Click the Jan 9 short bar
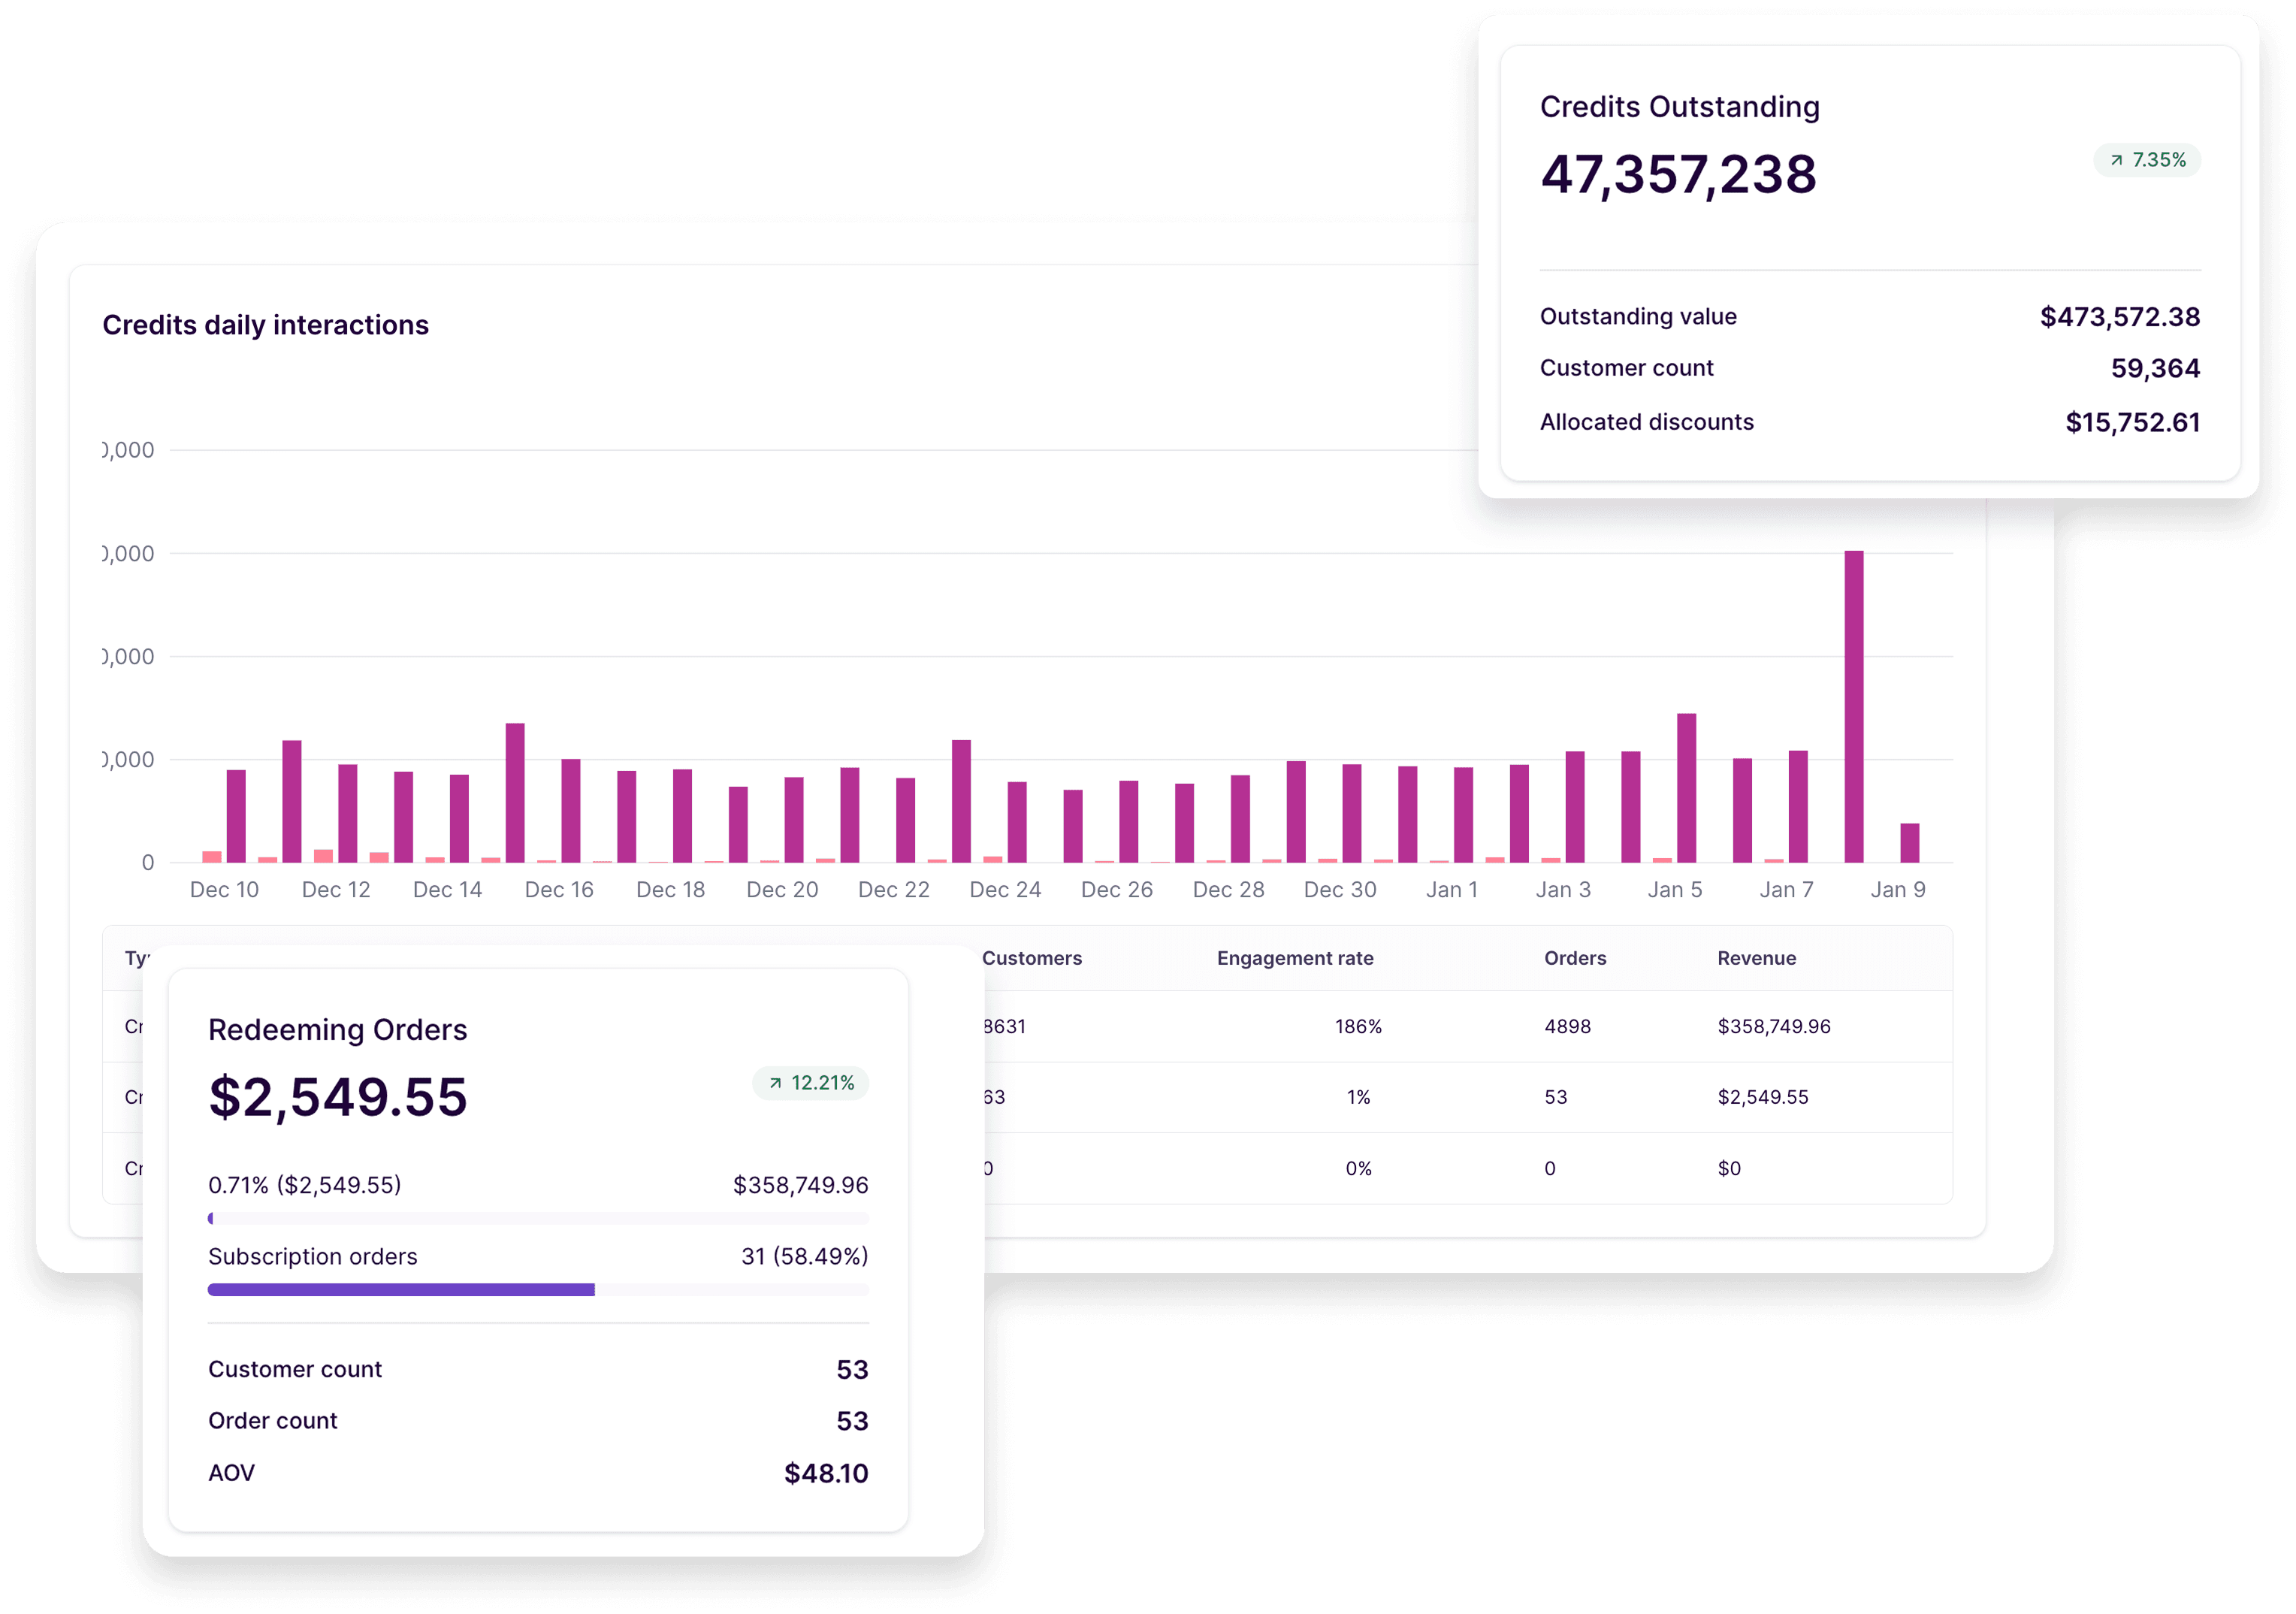This screenshot has width=2296, height=1614. click(x=1909, y=842)
